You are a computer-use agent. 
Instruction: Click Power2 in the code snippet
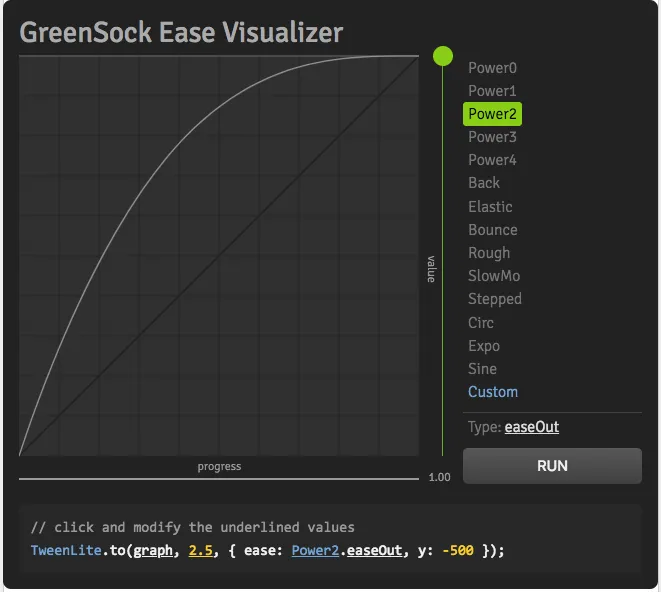click(315, 551)
